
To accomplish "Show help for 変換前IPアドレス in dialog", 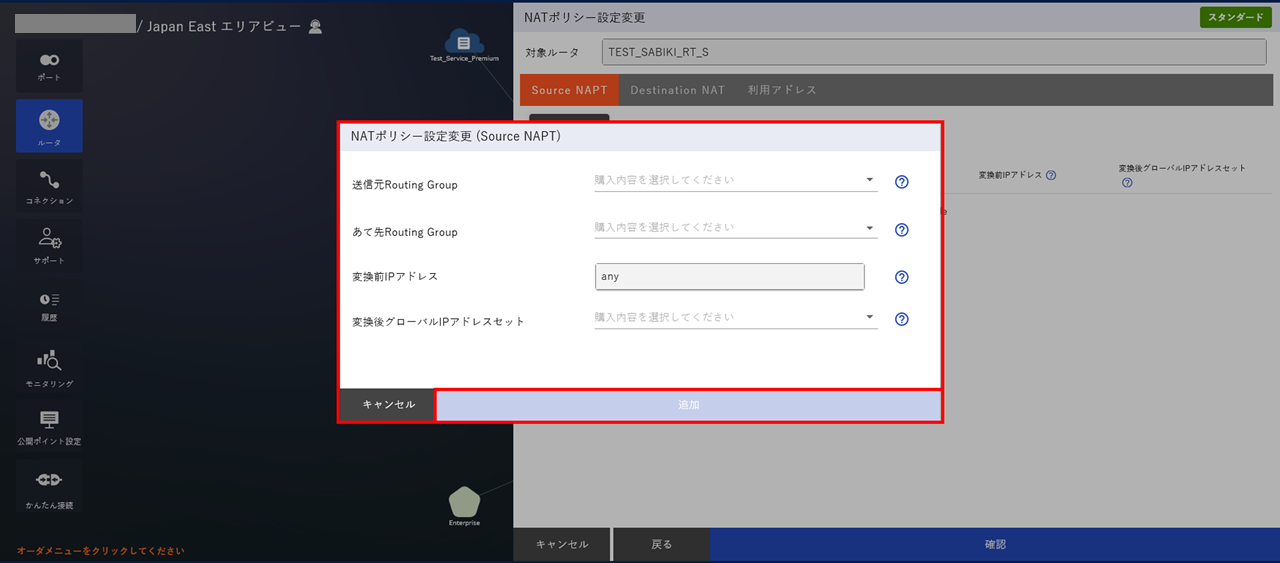I will coord(901,277).
